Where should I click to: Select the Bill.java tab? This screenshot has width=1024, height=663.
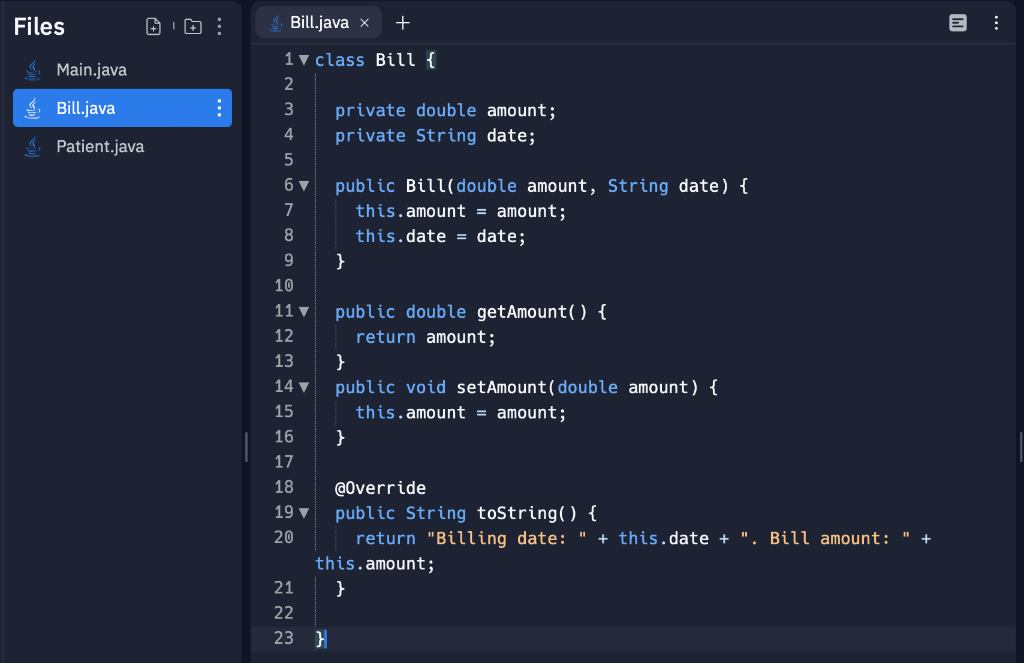pyautogui.click(x=318, y=21)
